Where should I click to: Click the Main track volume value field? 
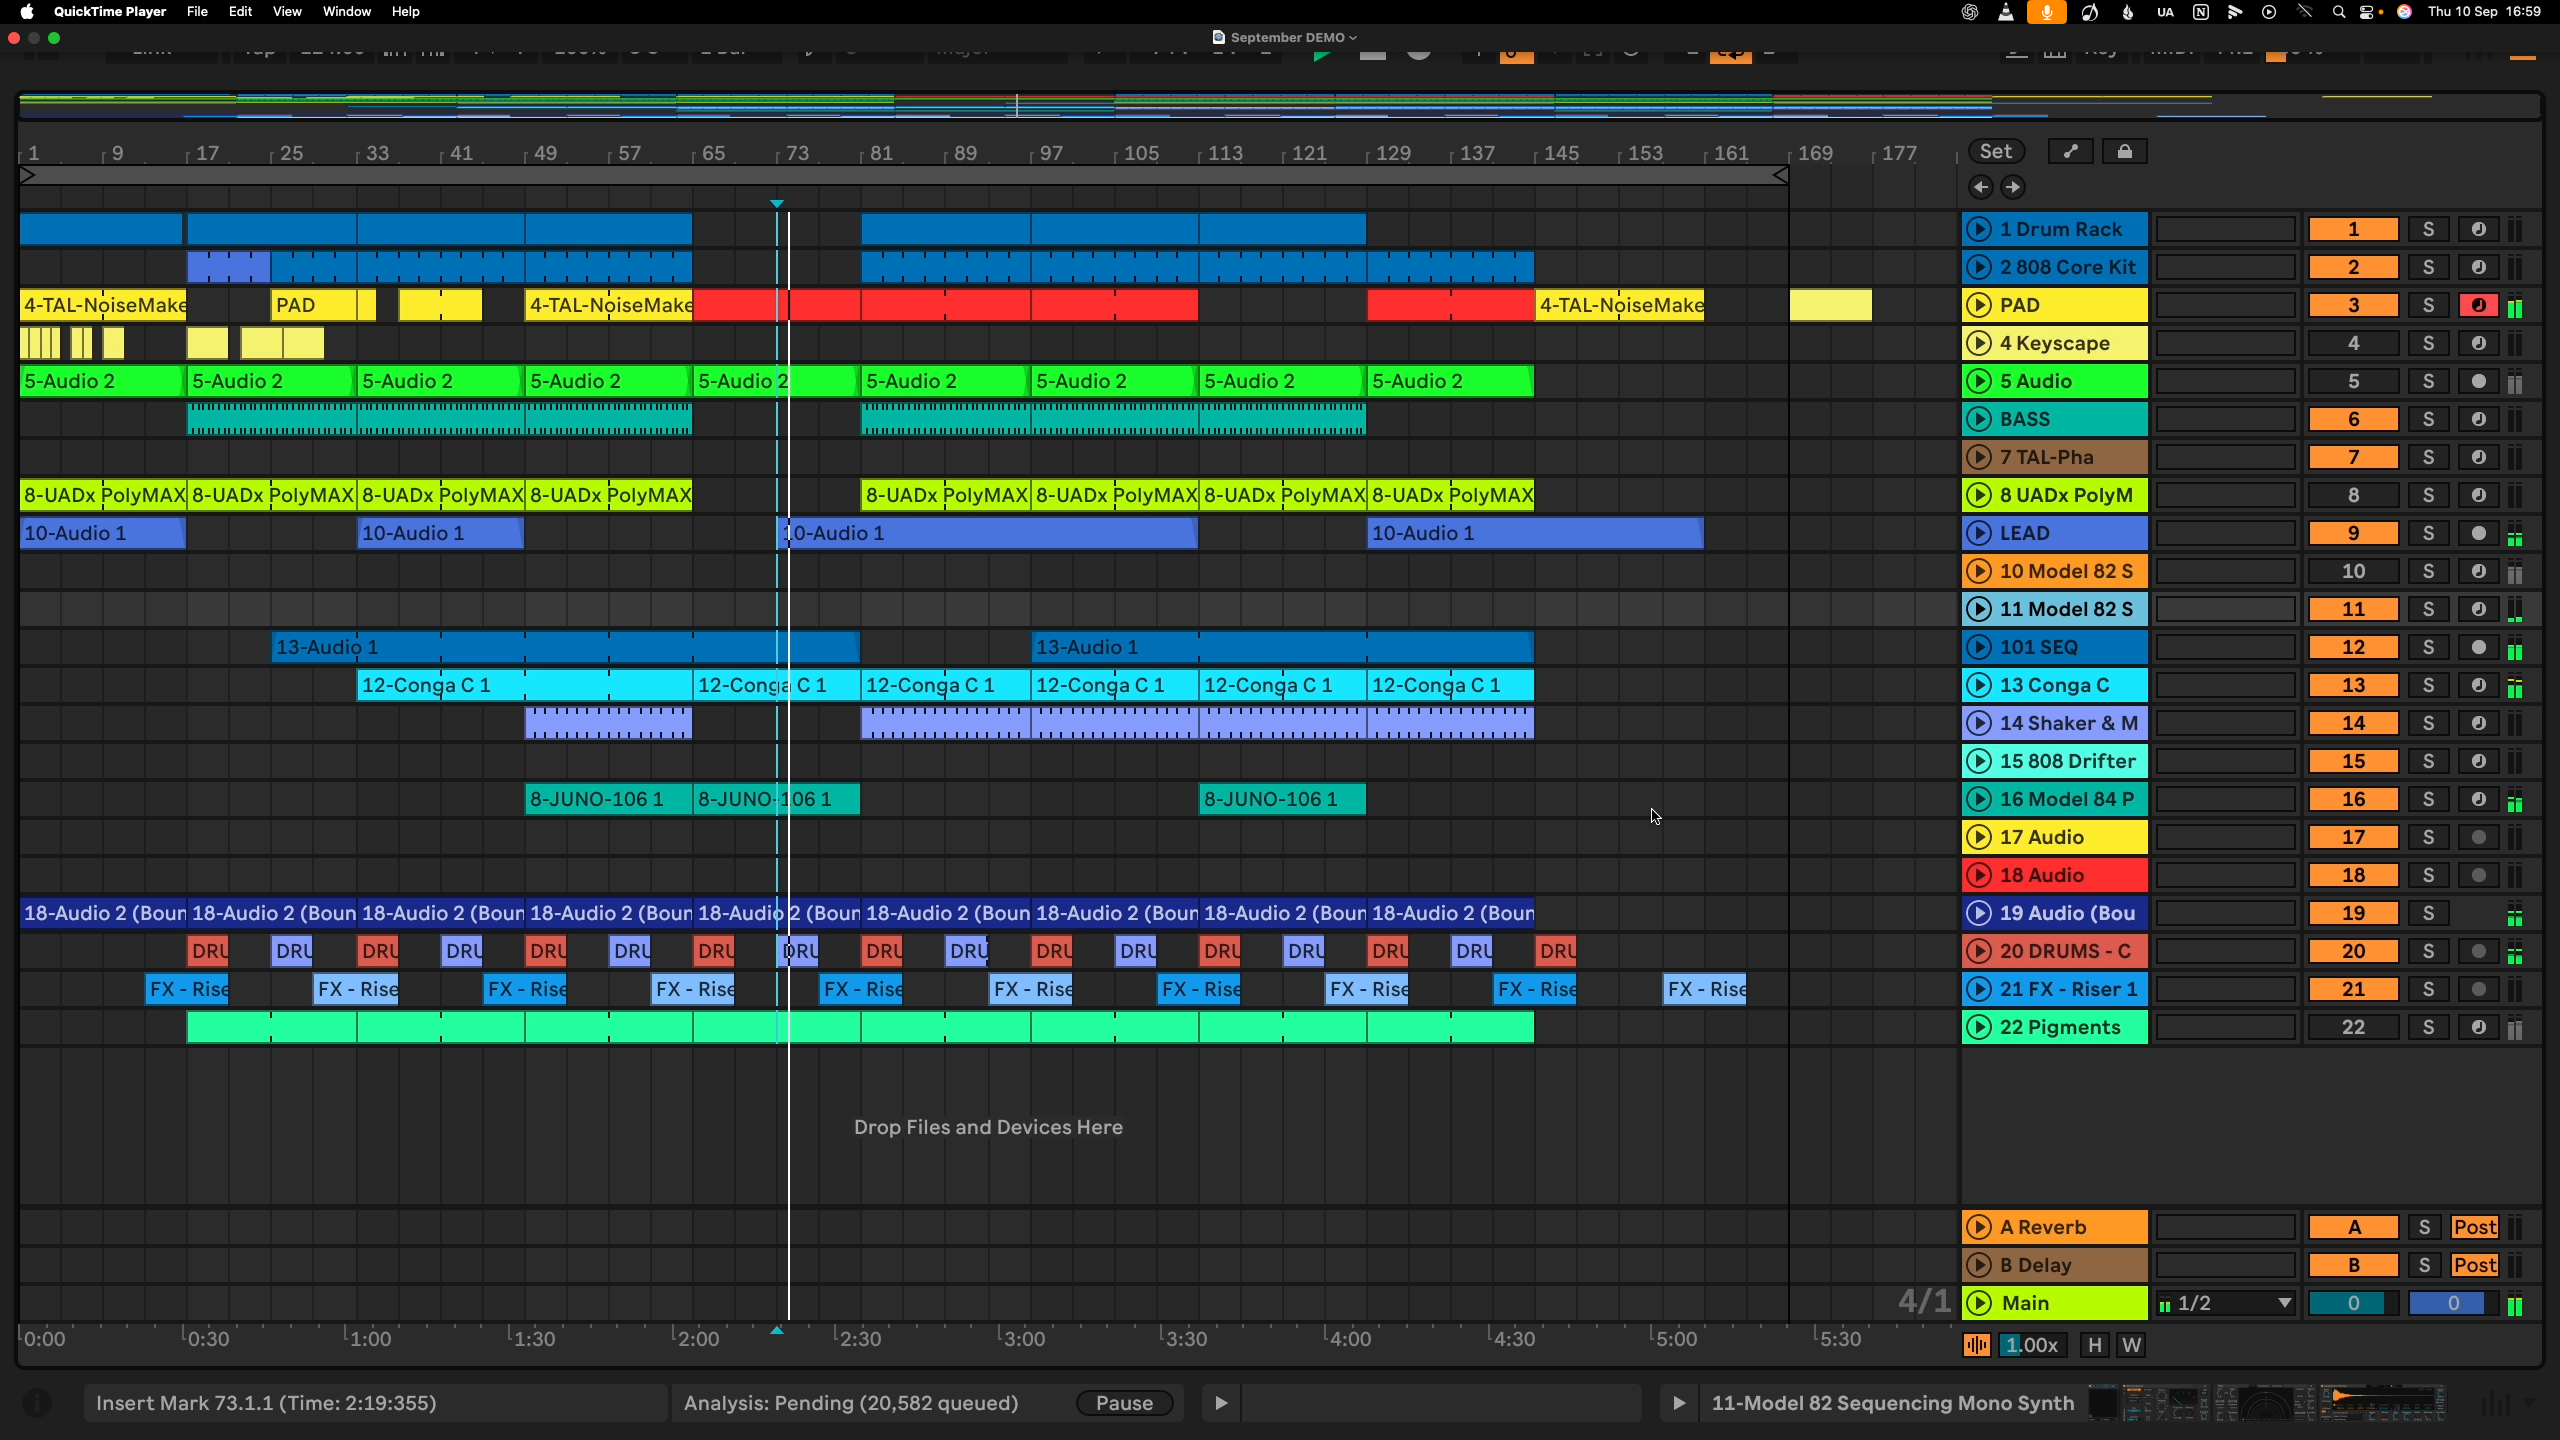[x=2353, y=1303]
